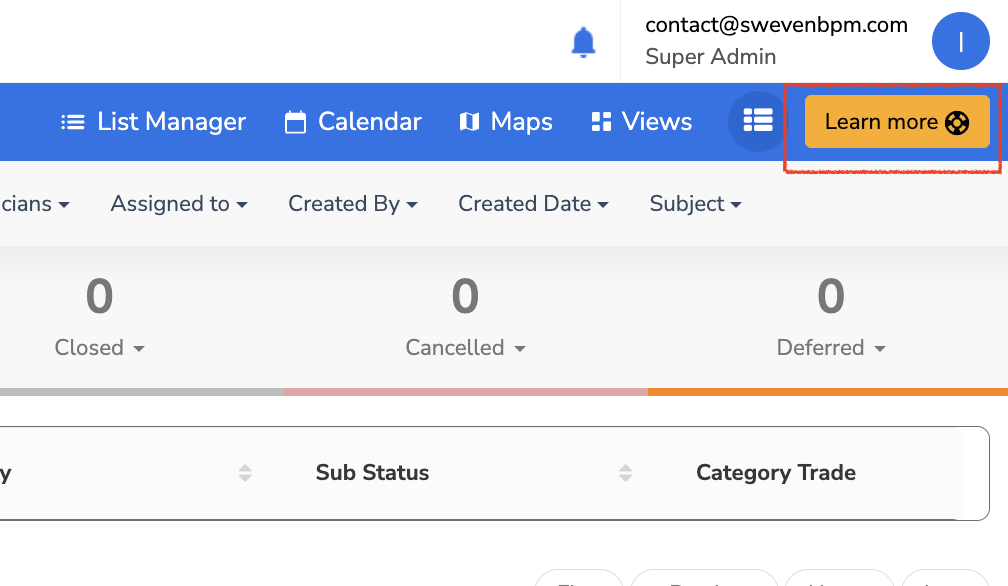The width and height of the screenshot is (1008, 586).
Task: Expand the Closed status dropdown
Action: point(99,348)
